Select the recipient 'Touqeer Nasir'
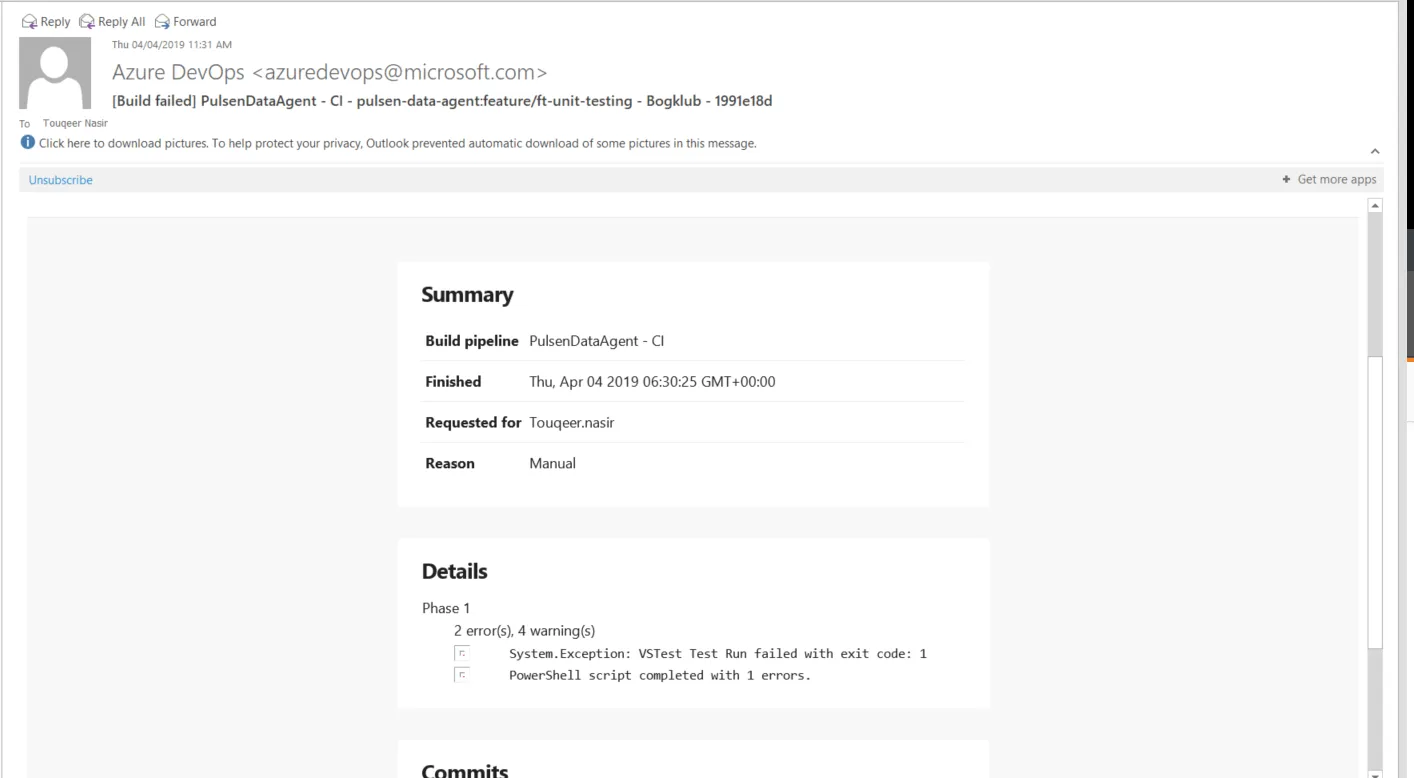The image size is (1414, 778). pos(76,123)
